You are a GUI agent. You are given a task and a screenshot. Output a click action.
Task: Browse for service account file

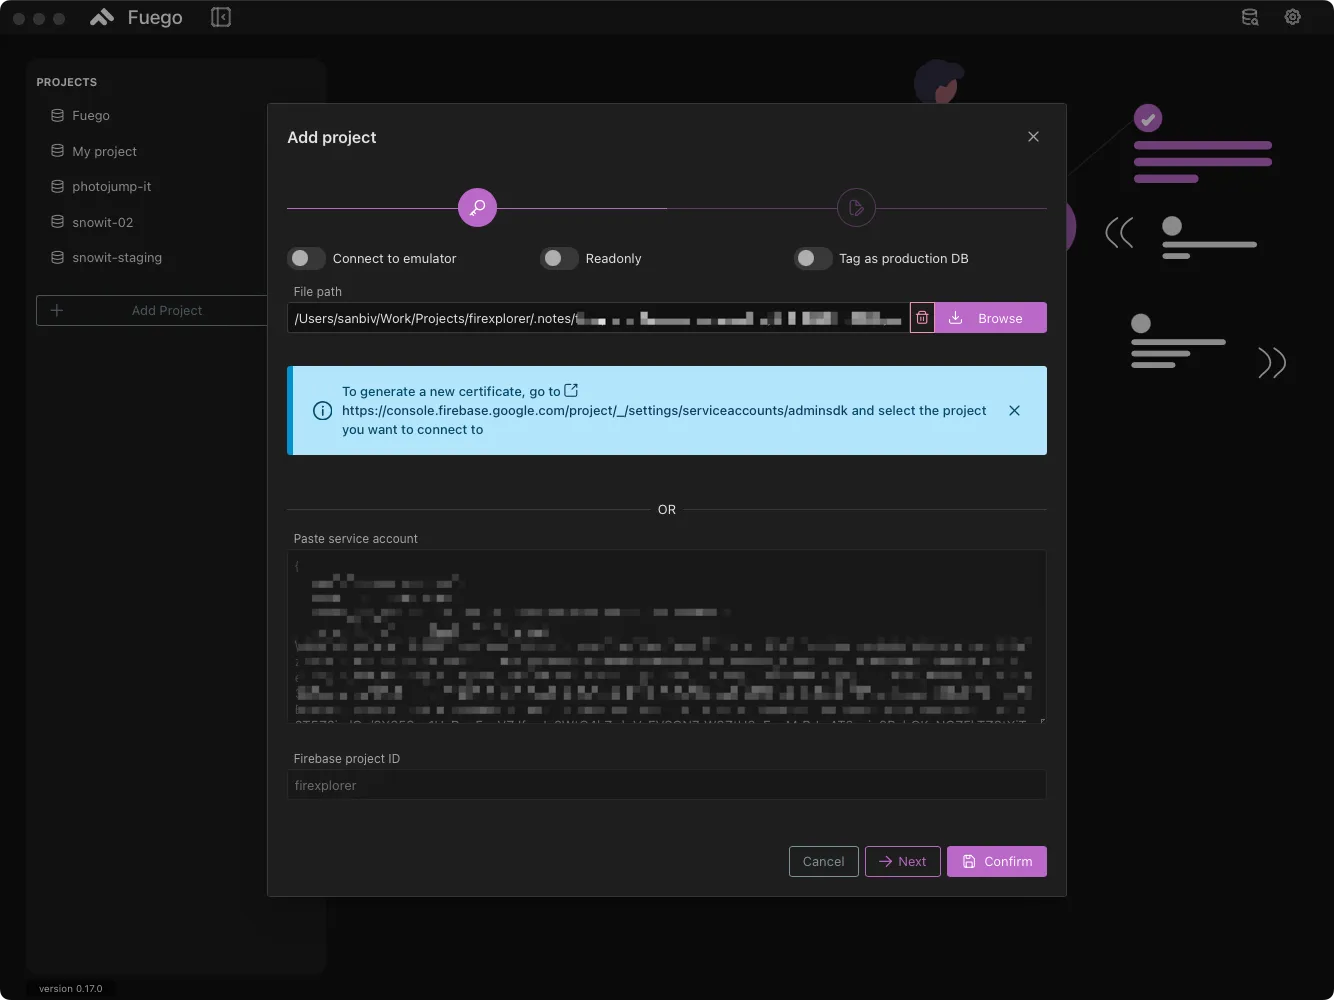pos(990,318)
